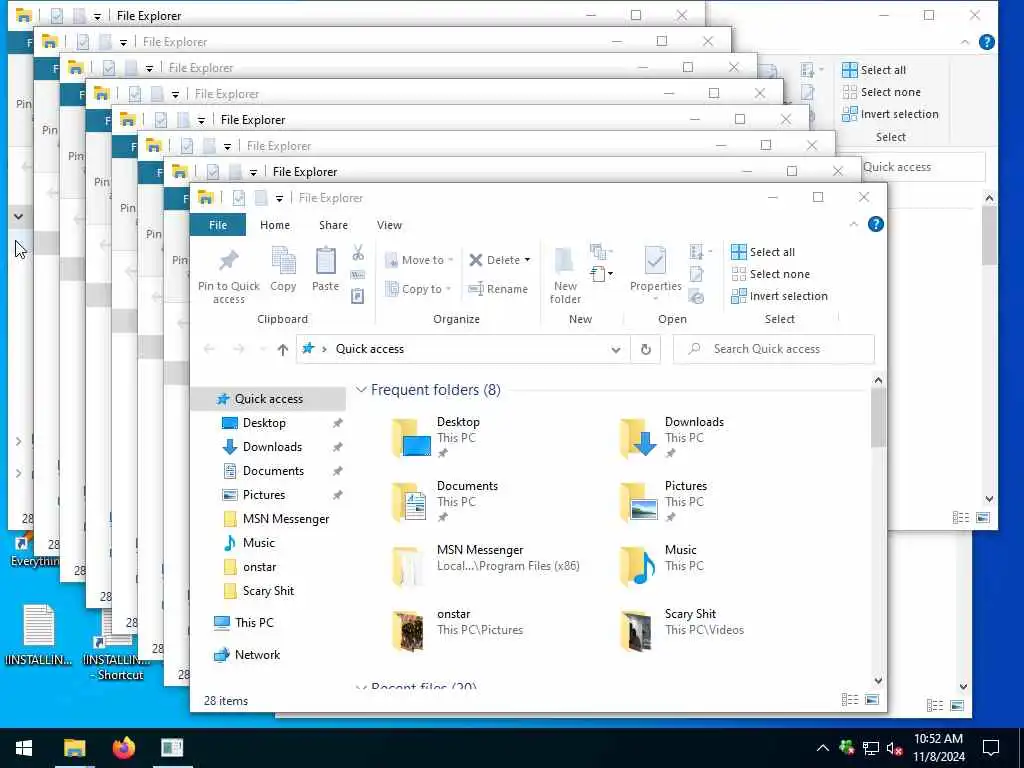Viewport: 1024px width, 768px height.
Task: Select Pictures in navigation pane
Action: point(264,495)
